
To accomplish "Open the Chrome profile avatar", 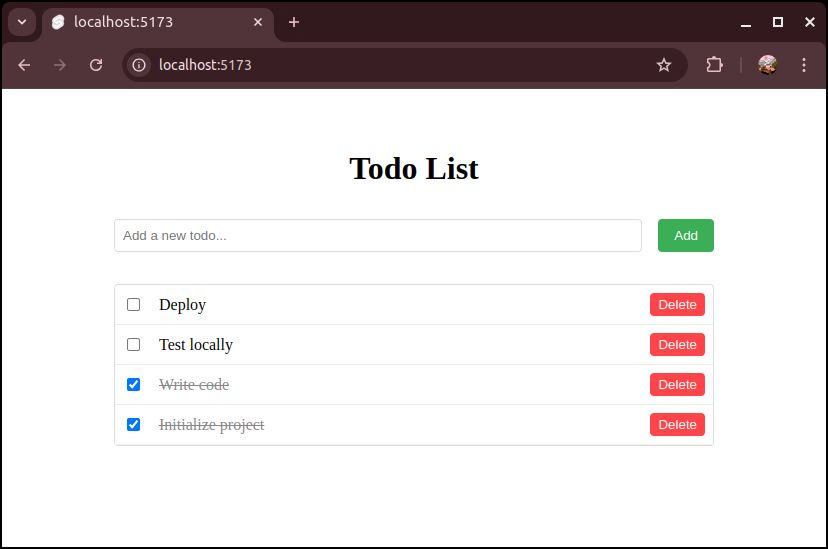I will tap(768, 65).
